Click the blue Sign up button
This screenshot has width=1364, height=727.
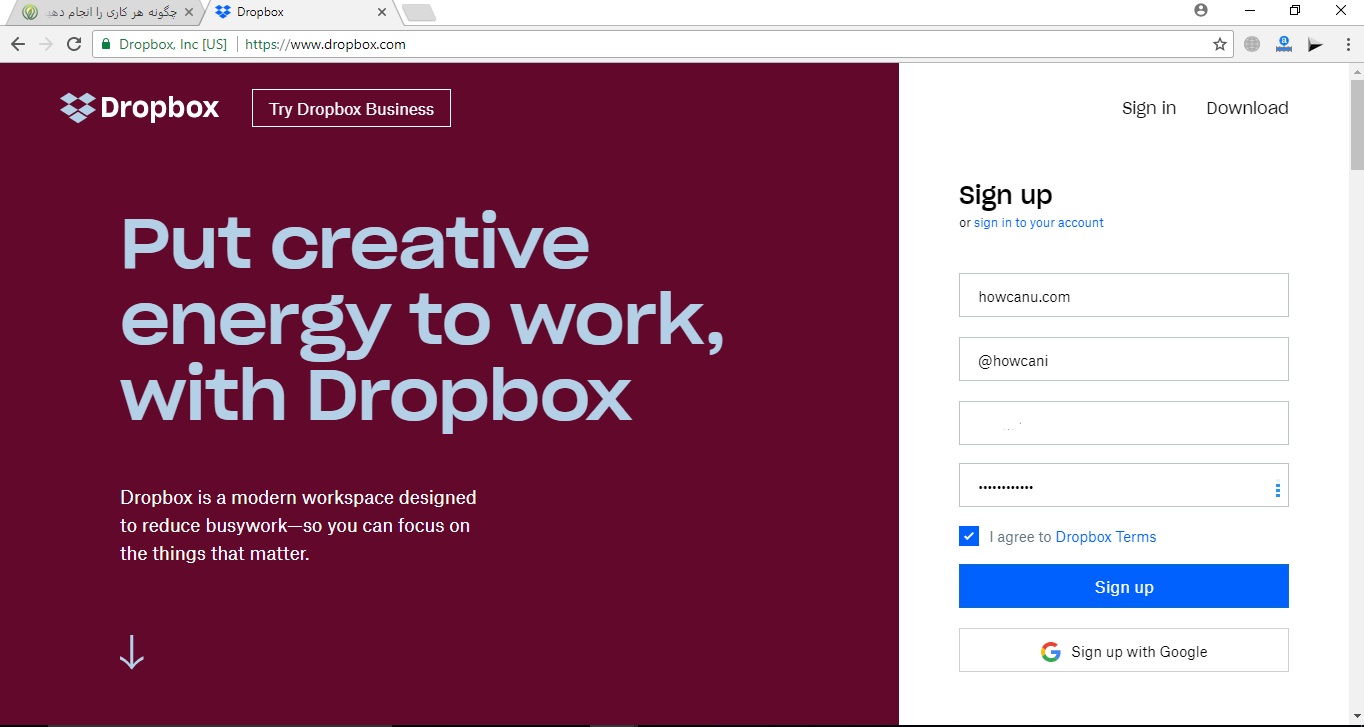point(1124,586)
